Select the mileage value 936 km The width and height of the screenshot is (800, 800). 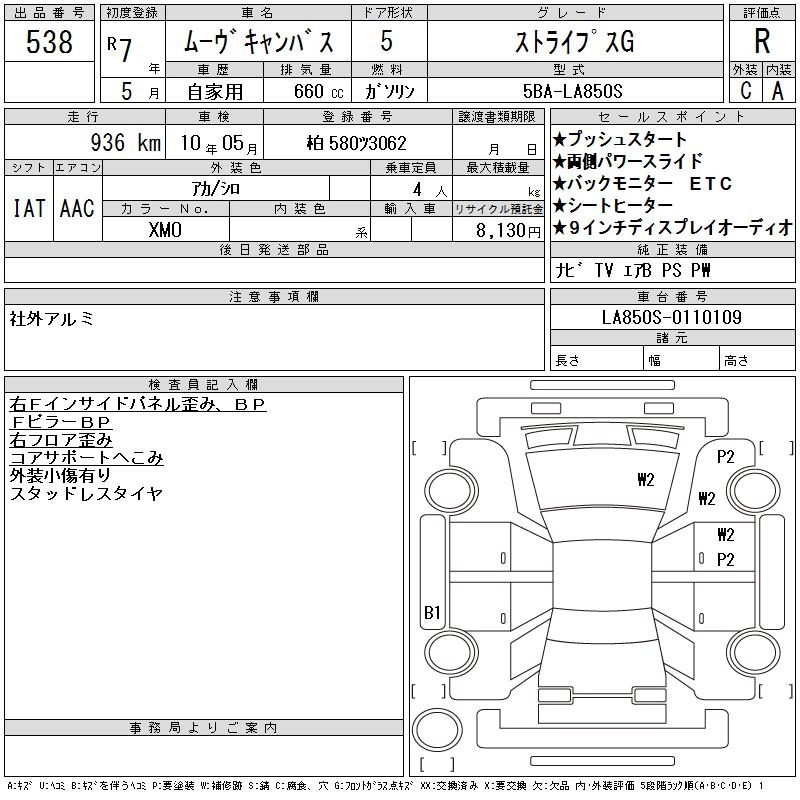(125, 143)
